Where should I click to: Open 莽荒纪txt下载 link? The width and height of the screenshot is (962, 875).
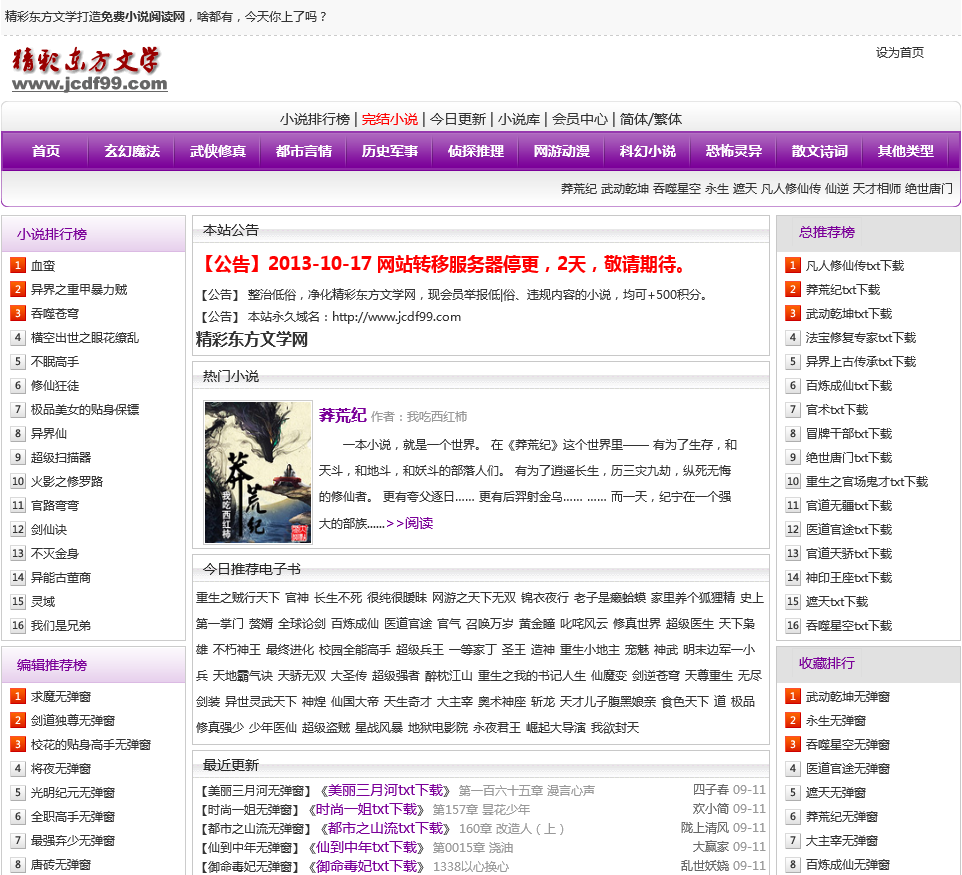click(x=842, y=290)
